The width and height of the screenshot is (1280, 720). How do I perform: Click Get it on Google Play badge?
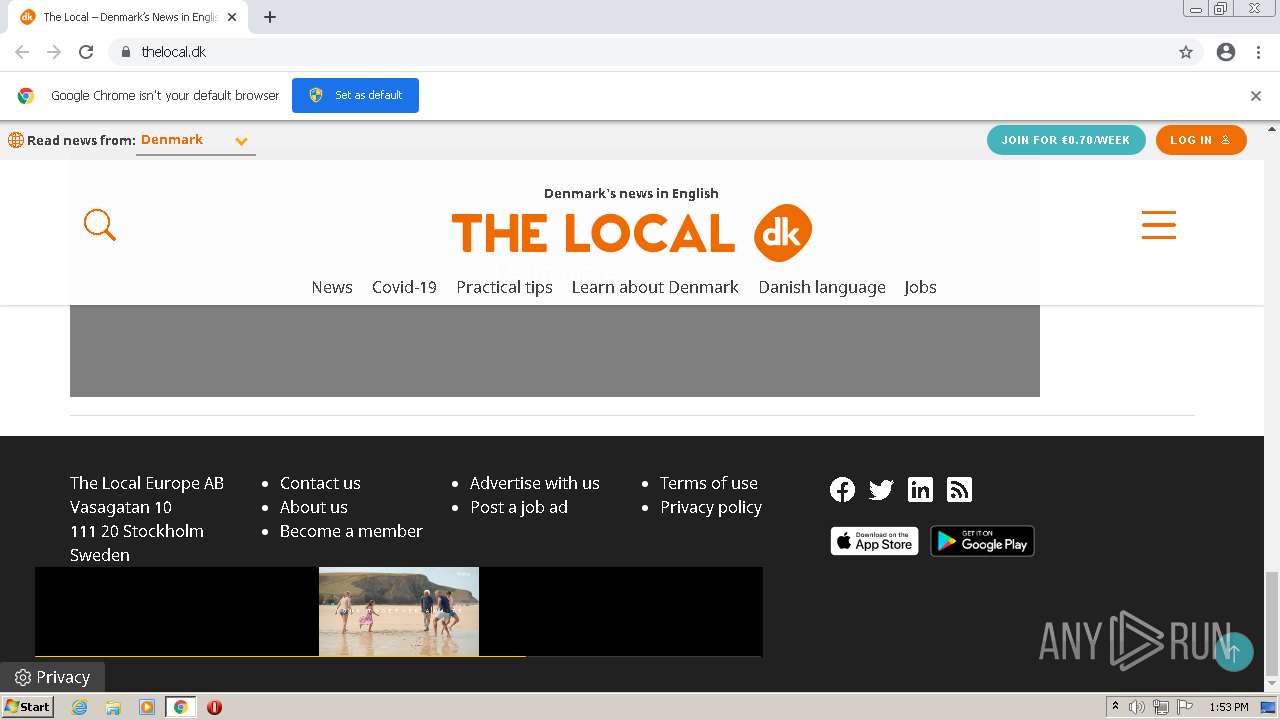982,541
